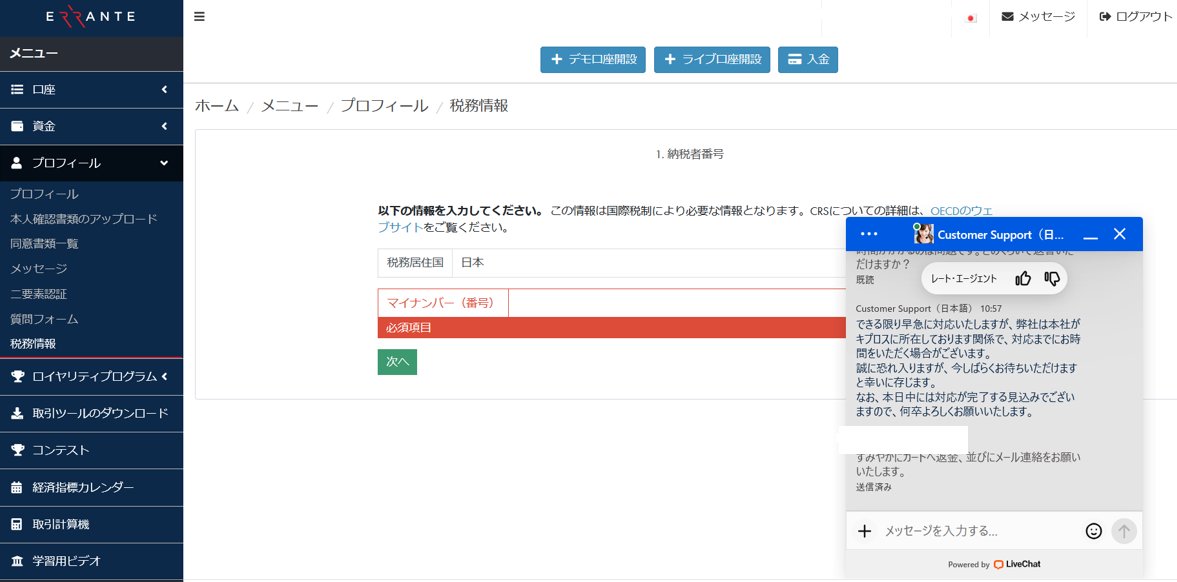Click the LiveChat logo
This screenshot has height=582, width=1177.
click(x=1016, y=564)
